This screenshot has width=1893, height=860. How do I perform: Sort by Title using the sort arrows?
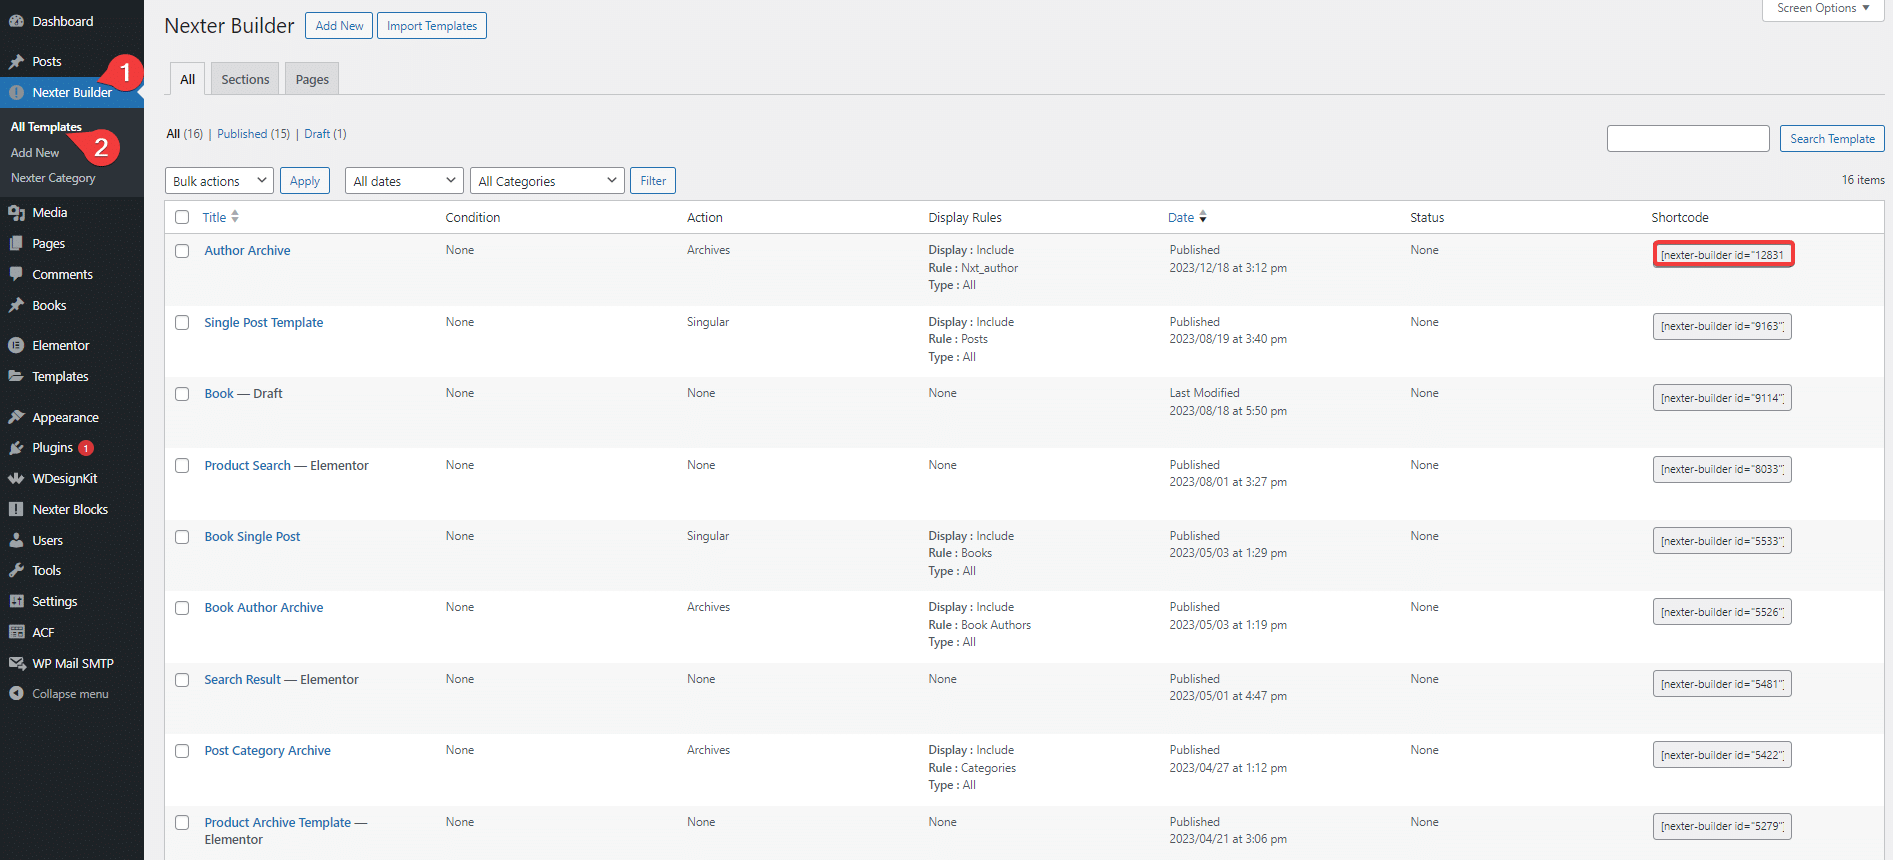(235, 217)
